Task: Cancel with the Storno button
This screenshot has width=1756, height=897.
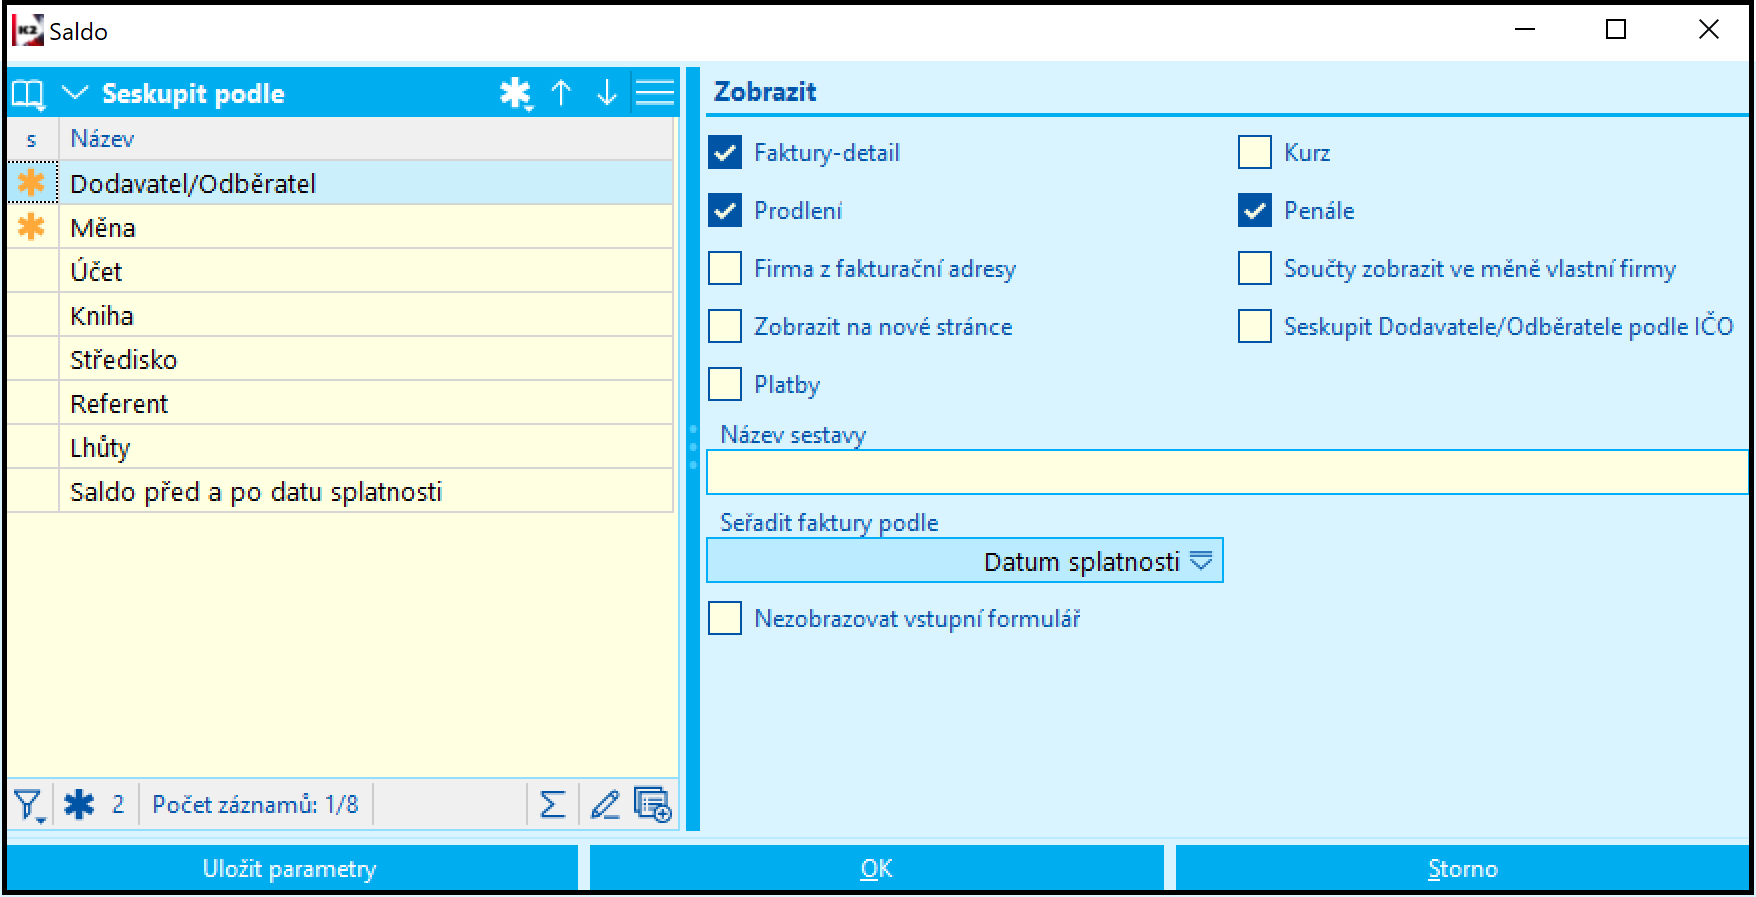Action: coord(1462,868)
